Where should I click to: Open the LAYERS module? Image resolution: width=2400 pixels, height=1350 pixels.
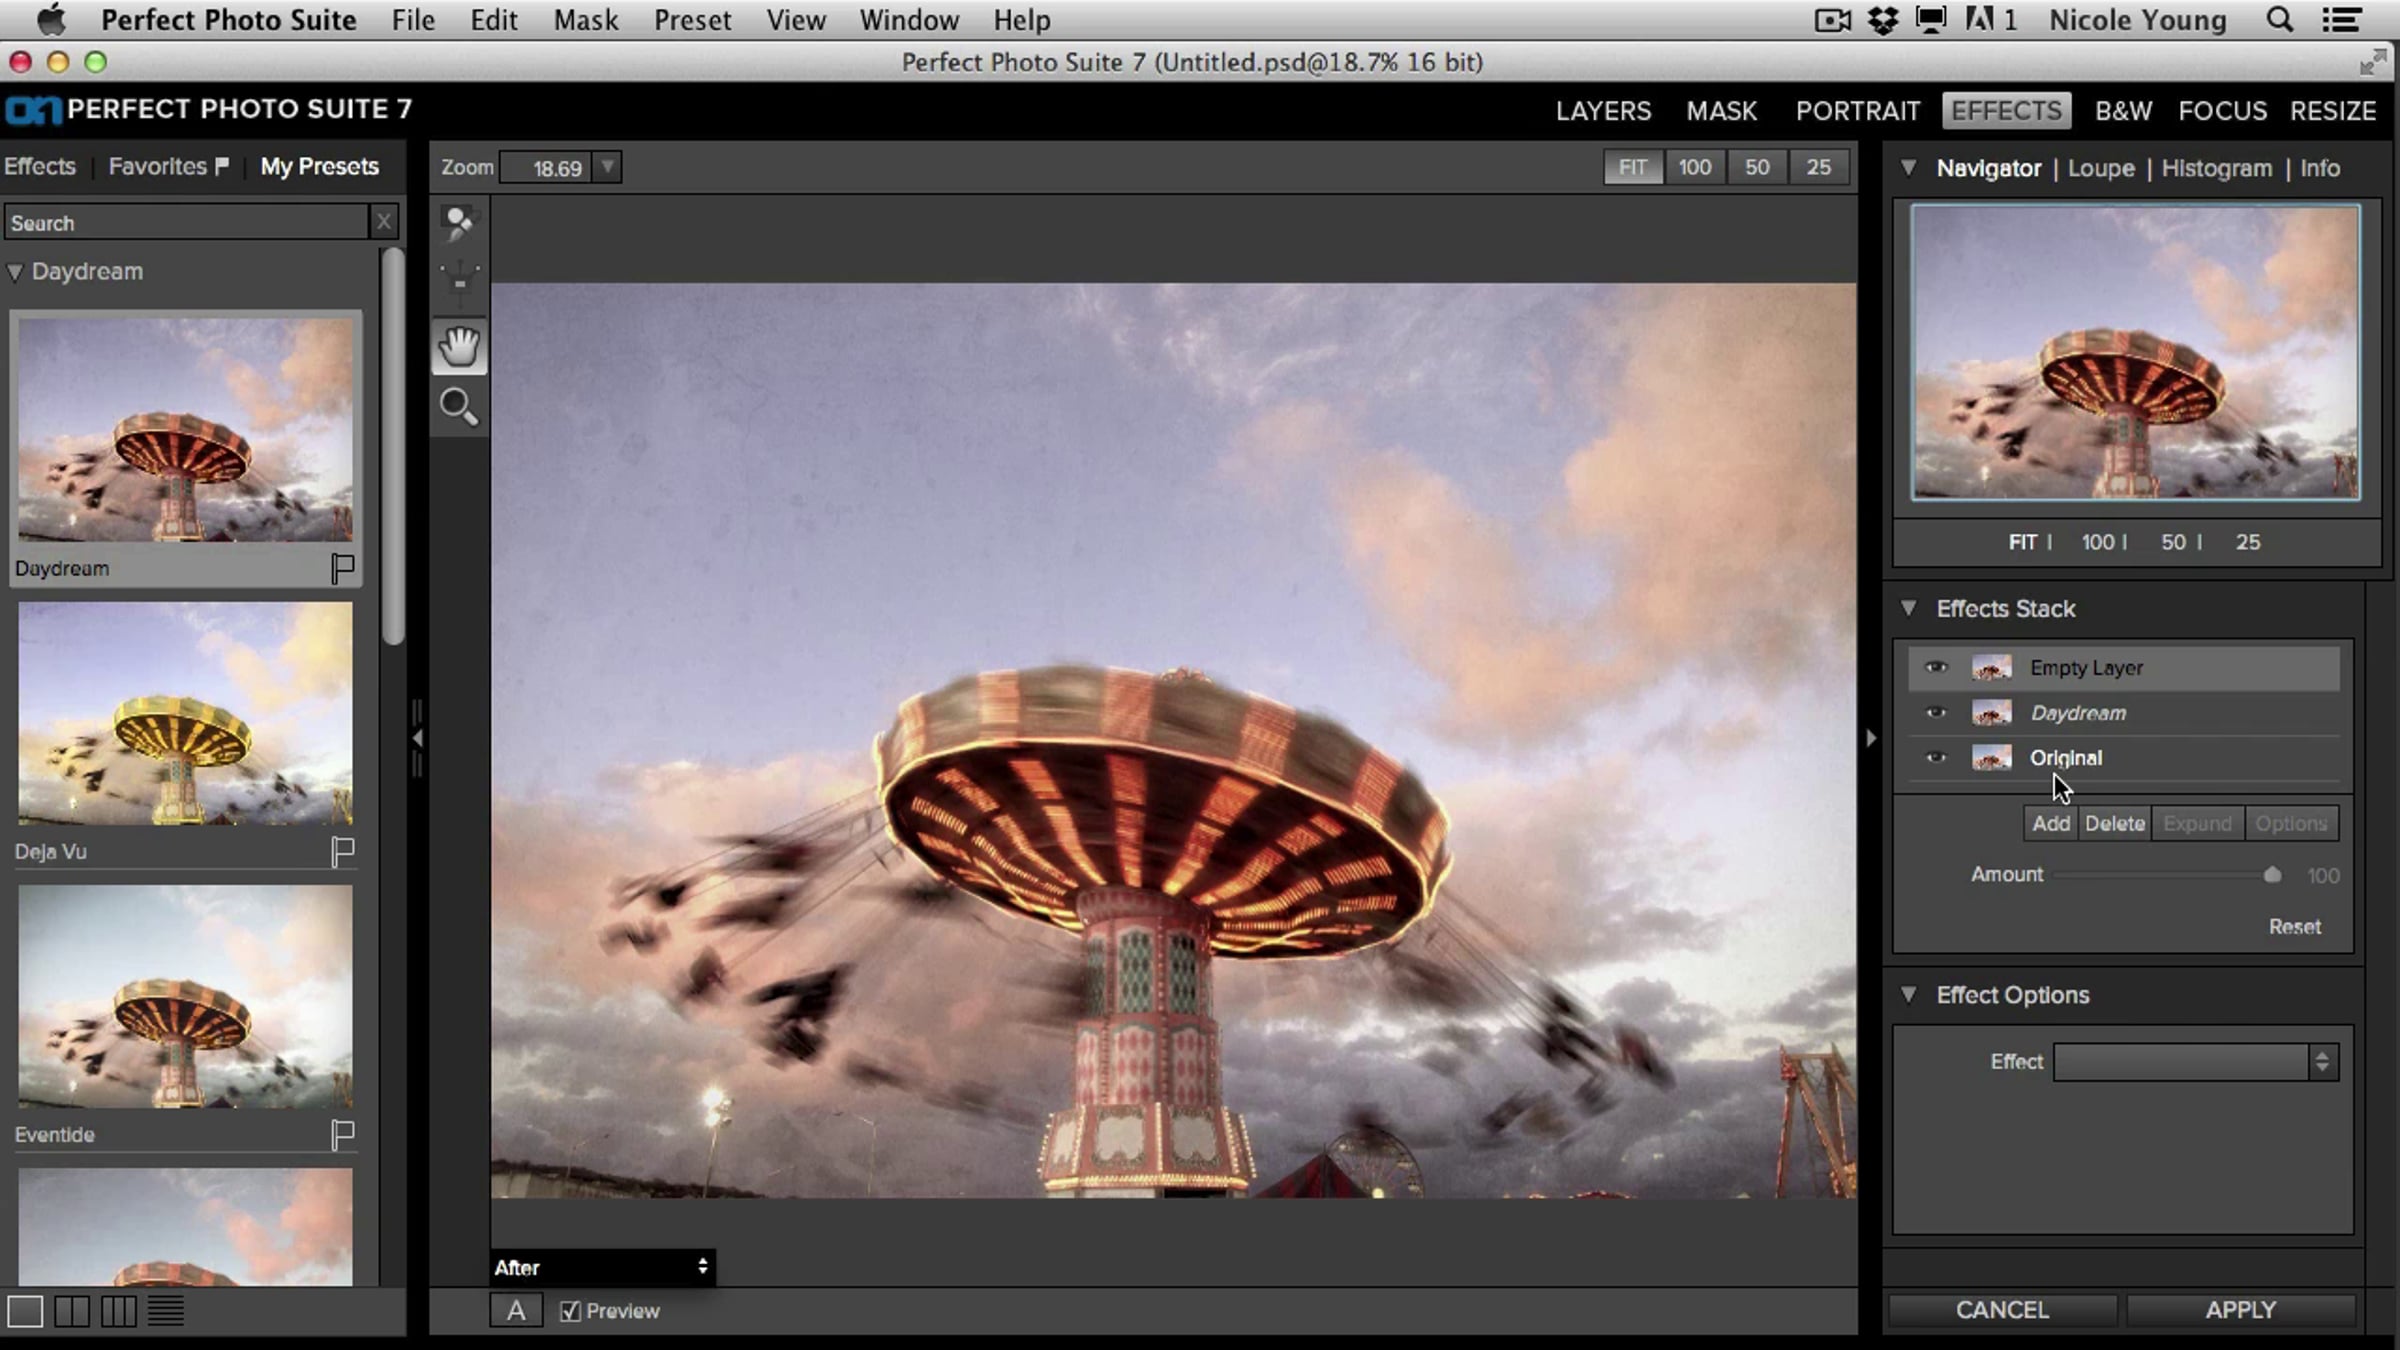(1603, 110)
